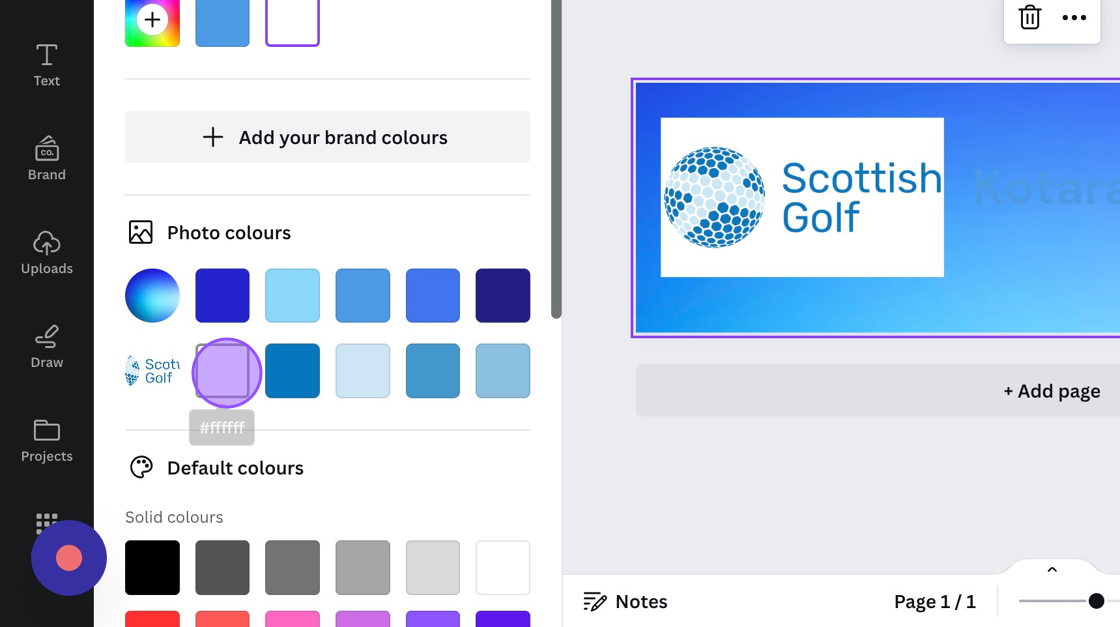The height and width of the screenshot is (627, 1120).
Task: Delete the page with trash icon
Action: point(1029,17)
